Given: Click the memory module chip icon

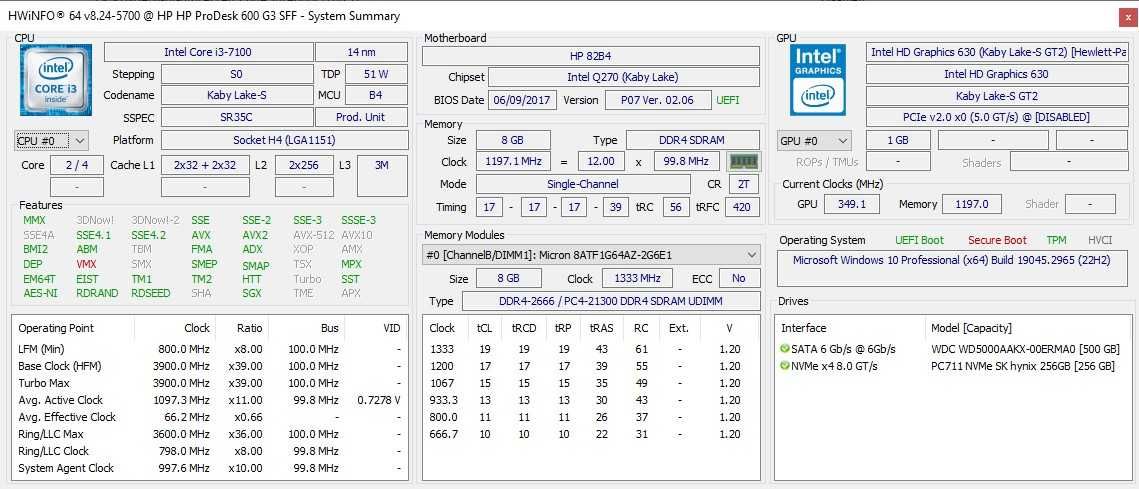Looking at the screenshot, I should click(x=744, y=161).
